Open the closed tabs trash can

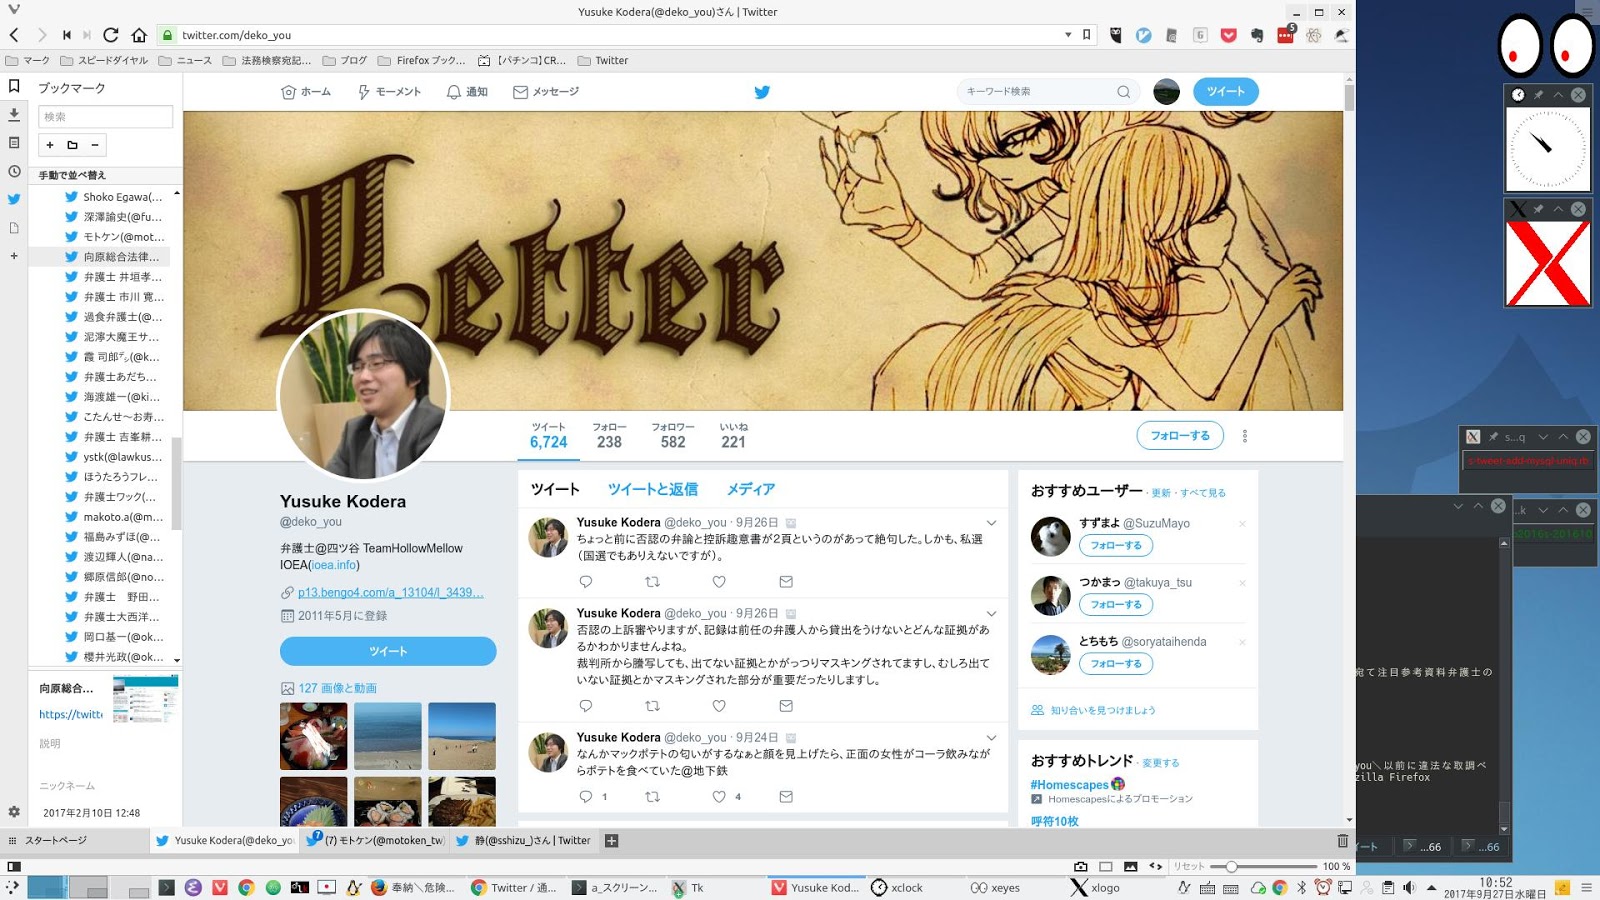pos(1342,841)
